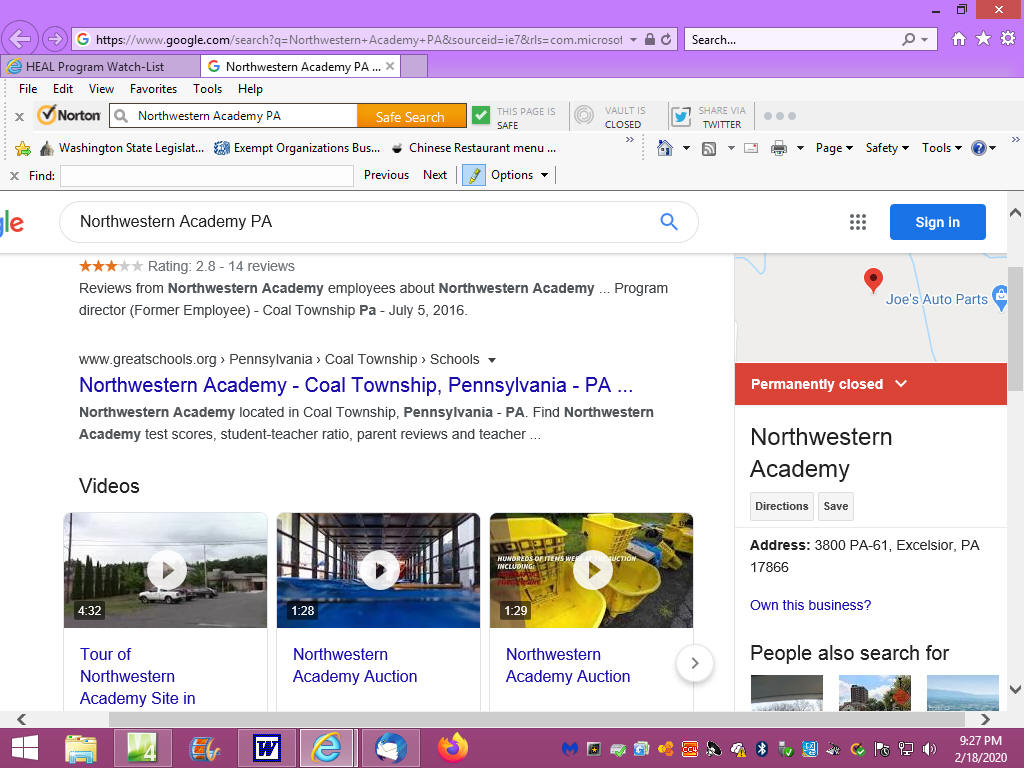Close the Find bar

[14, 175]
